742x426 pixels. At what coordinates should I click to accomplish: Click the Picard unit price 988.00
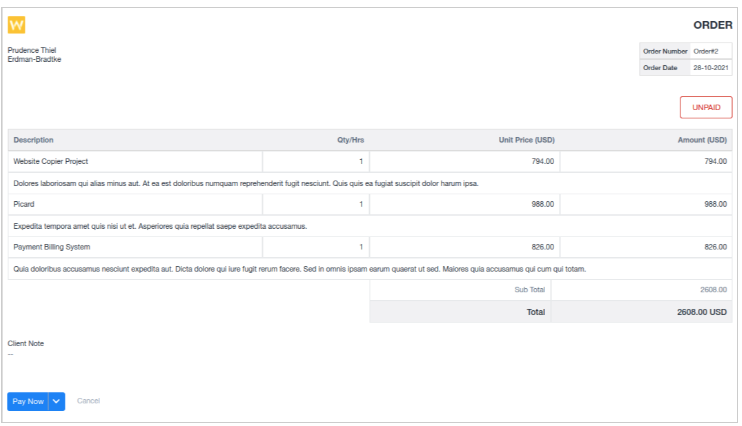(x=542, y=204)
